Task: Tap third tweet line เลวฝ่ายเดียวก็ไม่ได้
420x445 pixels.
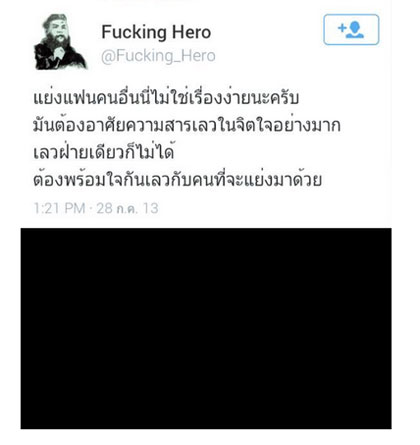Action: [104, 153]
